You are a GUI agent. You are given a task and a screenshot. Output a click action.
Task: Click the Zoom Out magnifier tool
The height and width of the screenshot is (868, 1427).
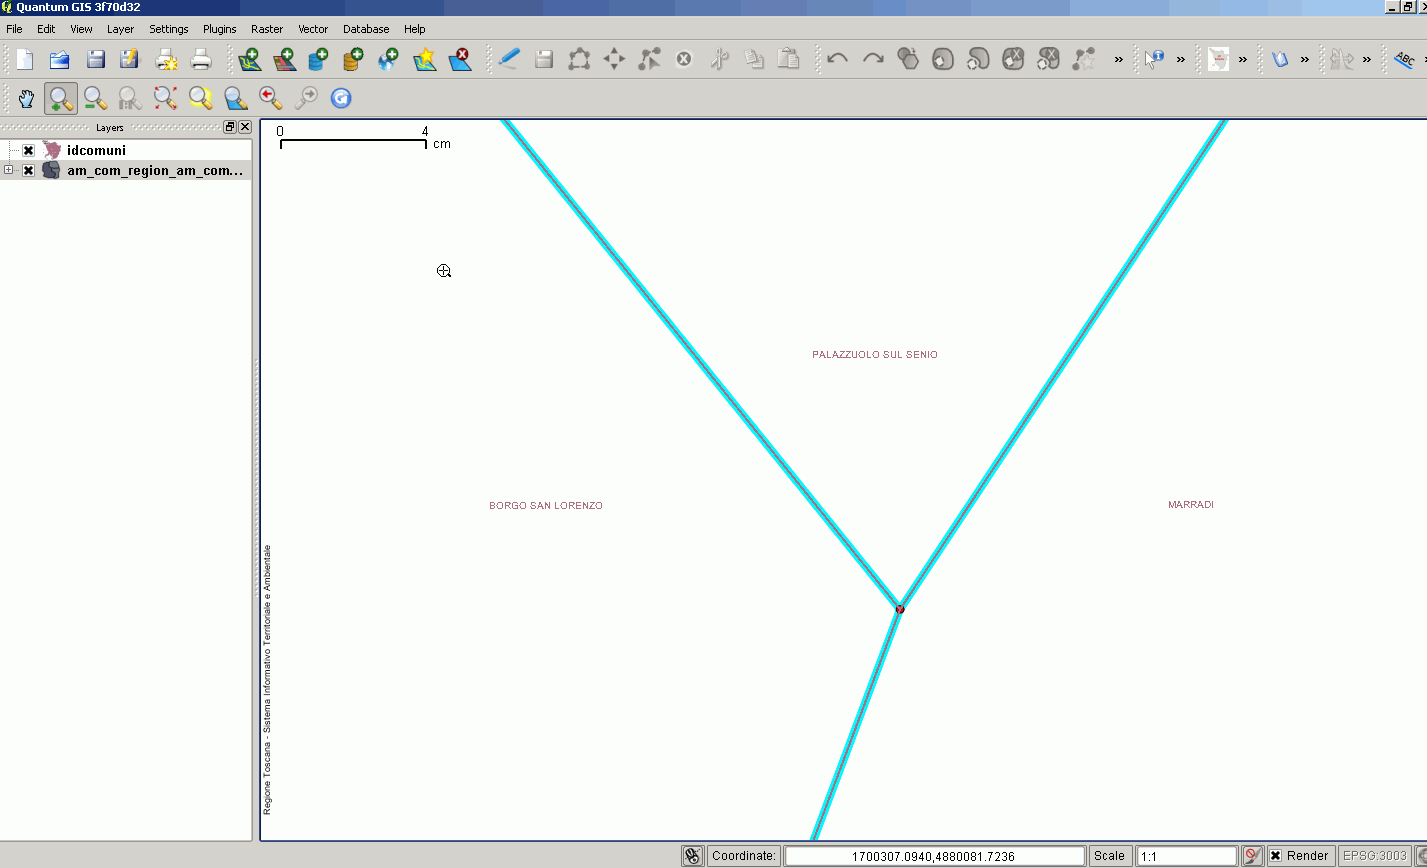pyautogui.click(x=95, y=98)
